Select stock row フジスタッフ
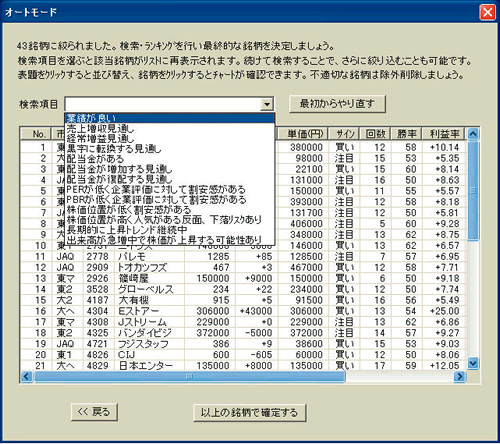The height and width of the screenshot is (444, 500). 243,344
